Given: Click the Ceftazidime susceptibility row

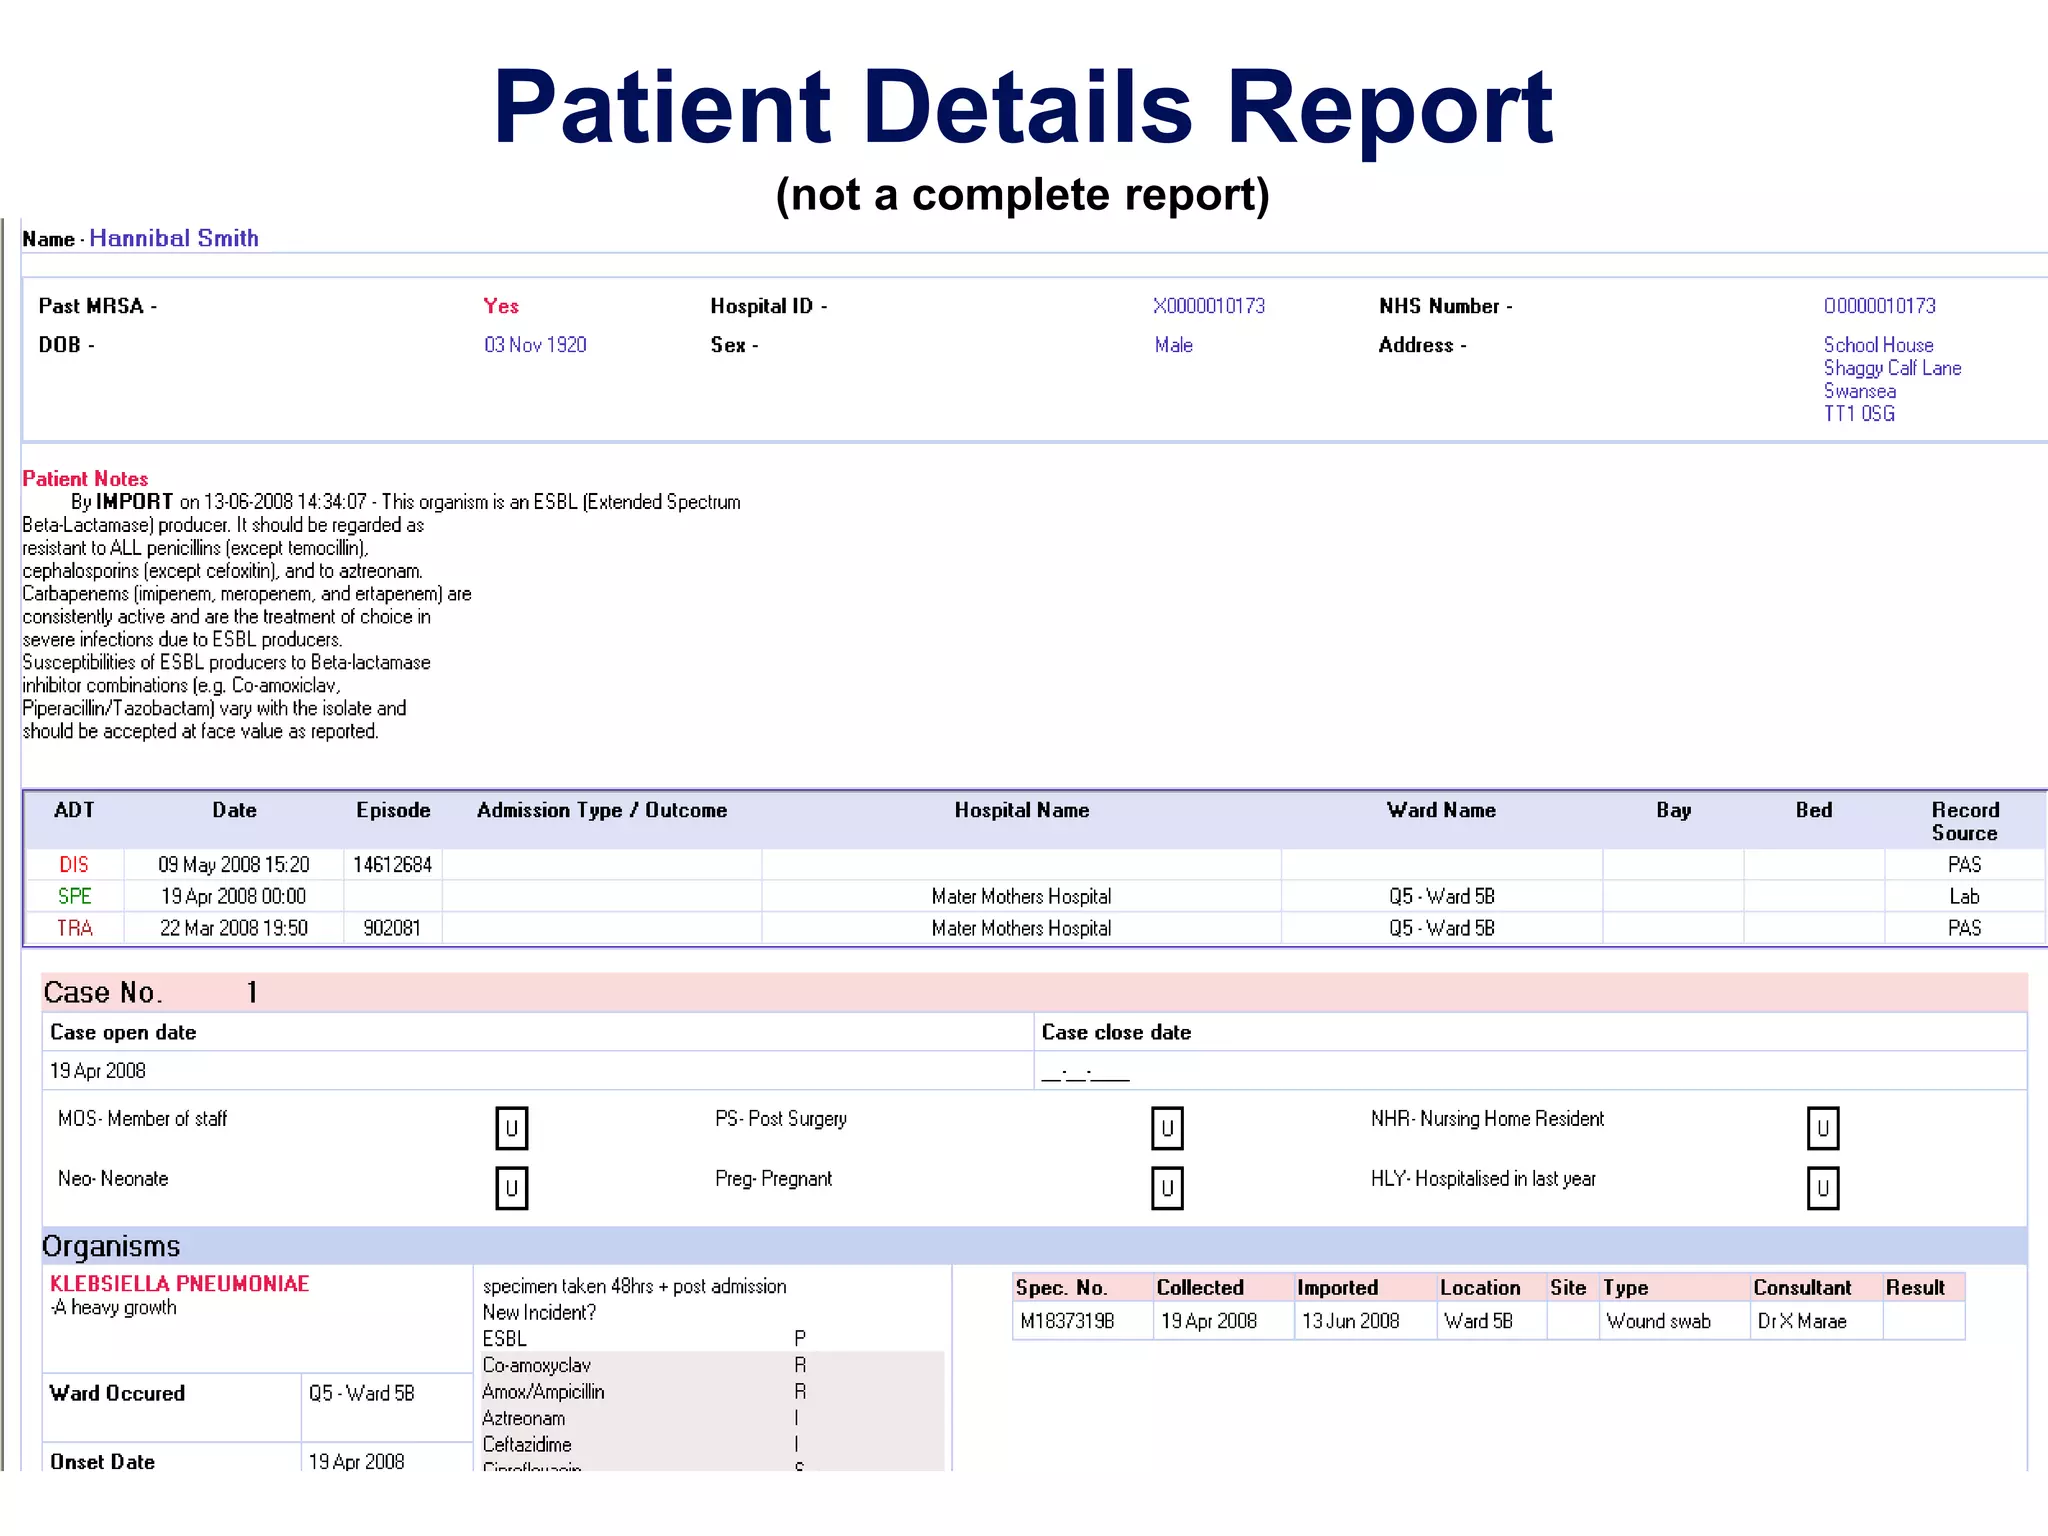Looking at the screenshot, I should 713,1445.
